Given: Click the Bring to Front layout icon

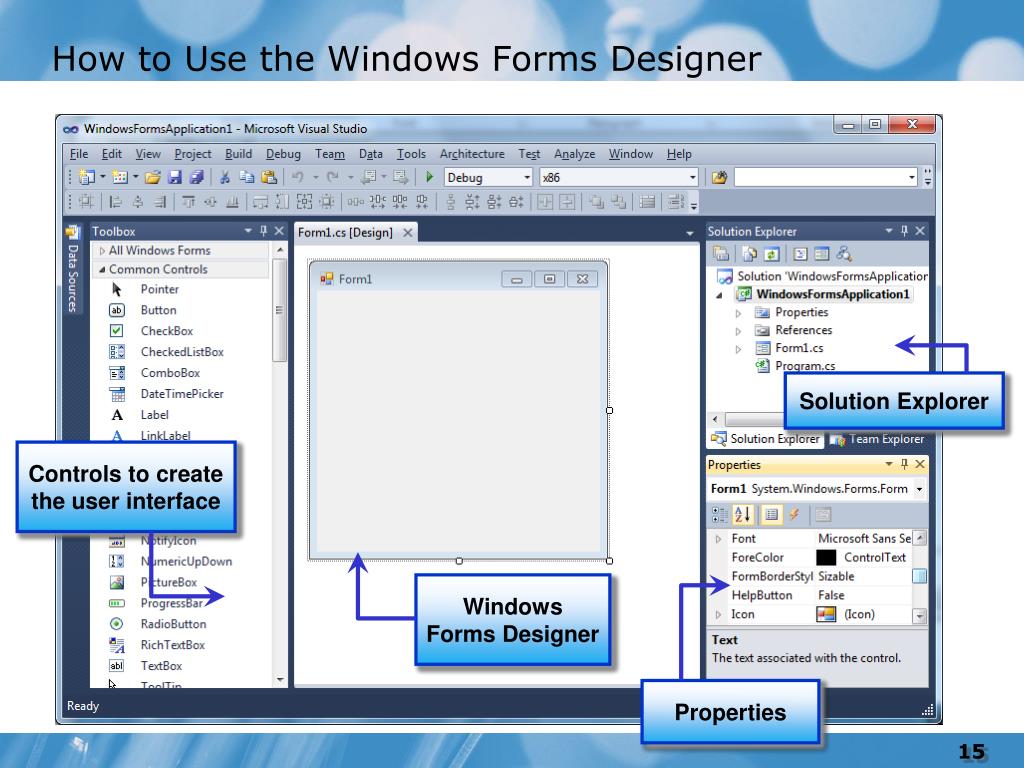Looking at the screenshot, I should click(596, 202).
